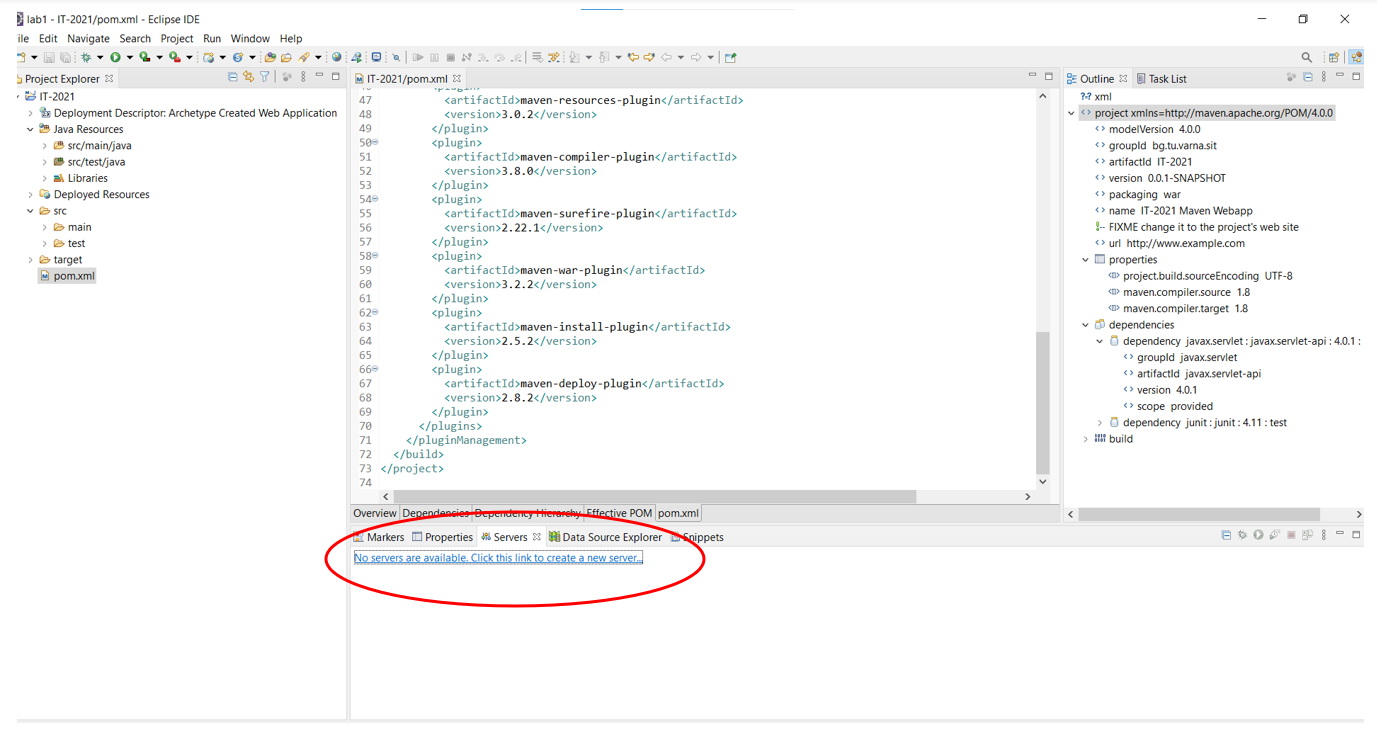Switch to the Dependencies tab
1377x730 pixels.
click(x=436, y=513)
